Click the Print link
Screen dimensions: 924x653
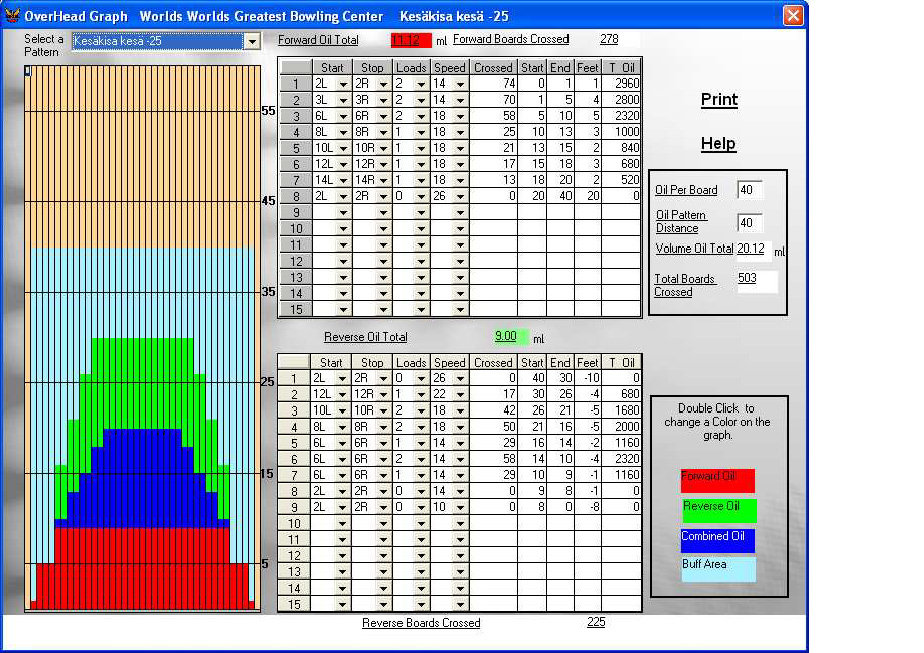pos(719,100)
